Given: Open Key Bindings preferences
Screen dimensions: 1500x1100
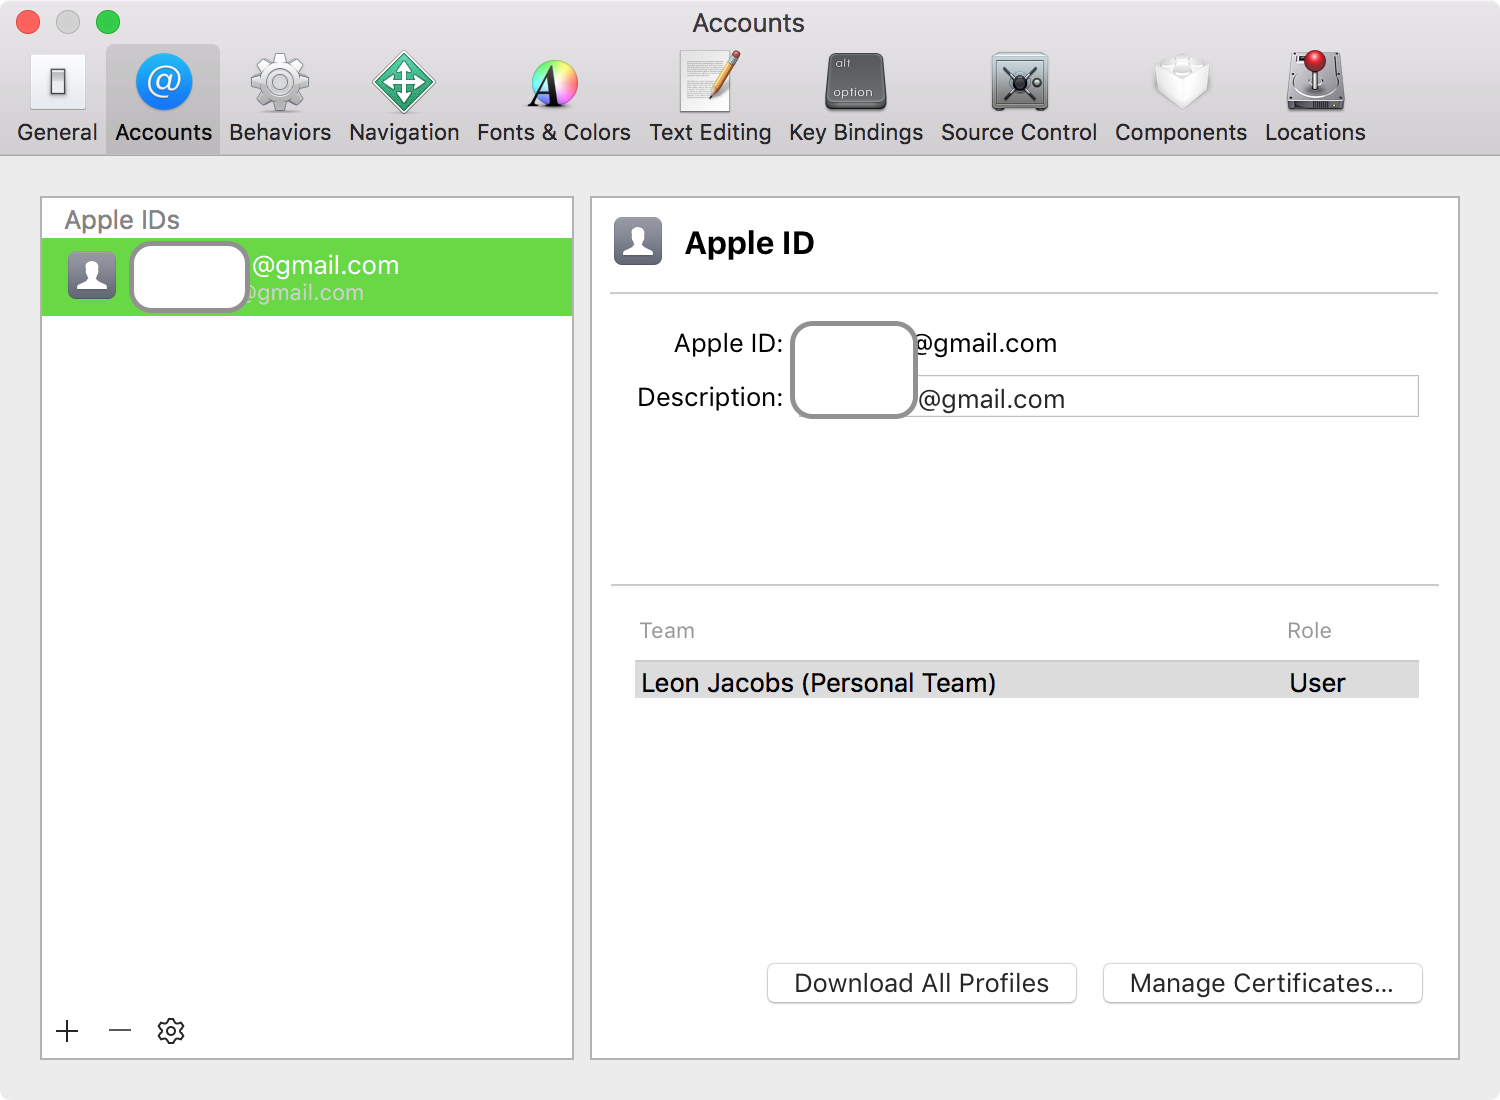Looking at the screenshot, I should pyautogui.click(x=855, y=97).
